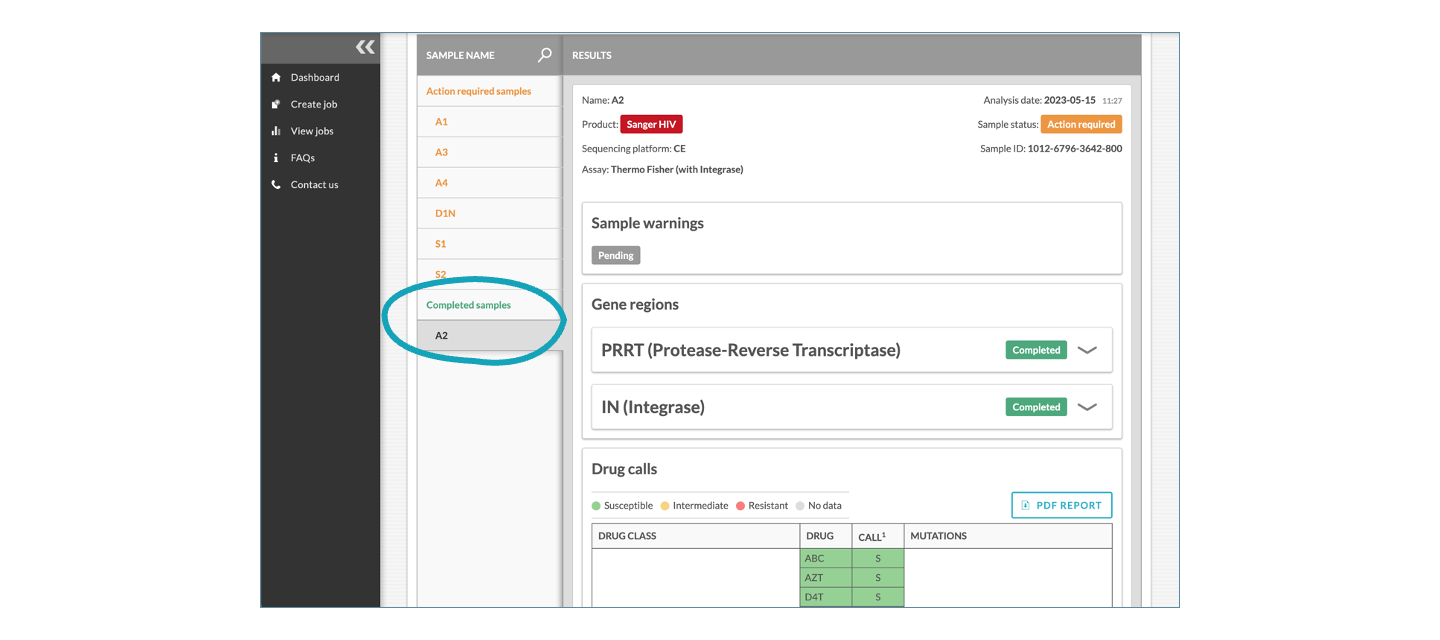Select sample S1 in the list
The image size is (1440, 640).
(x=488, y=244)
